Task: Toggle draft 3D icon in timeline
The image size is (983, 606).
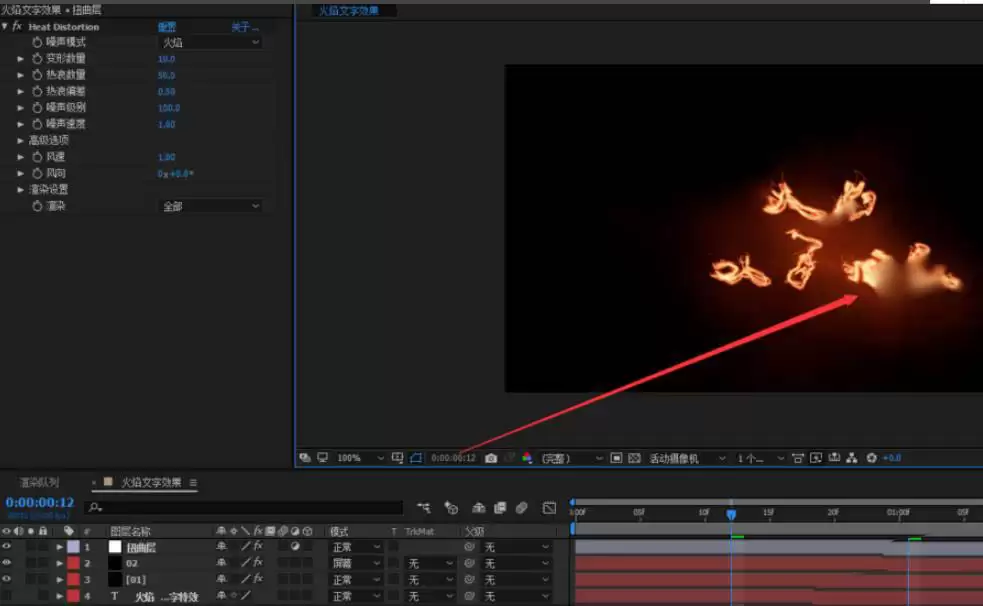Action: [451, 508]
